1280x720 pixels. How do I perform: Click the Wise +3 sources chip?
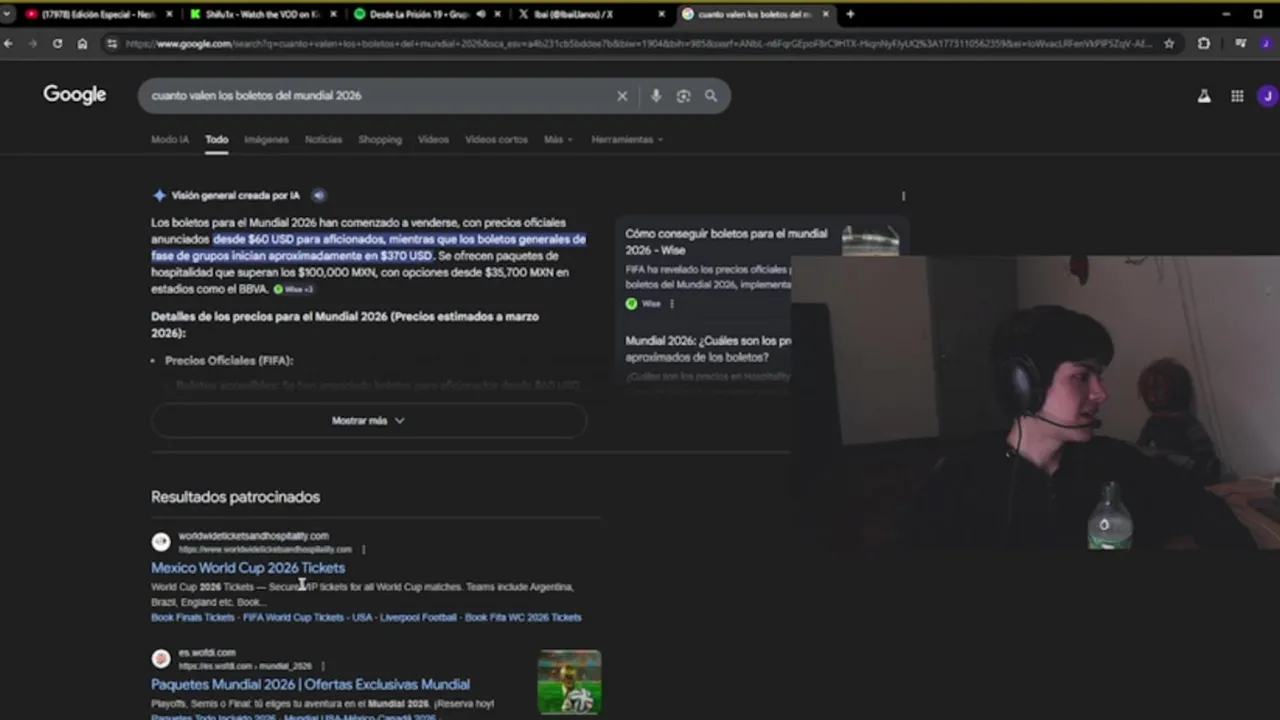[294, 290]
